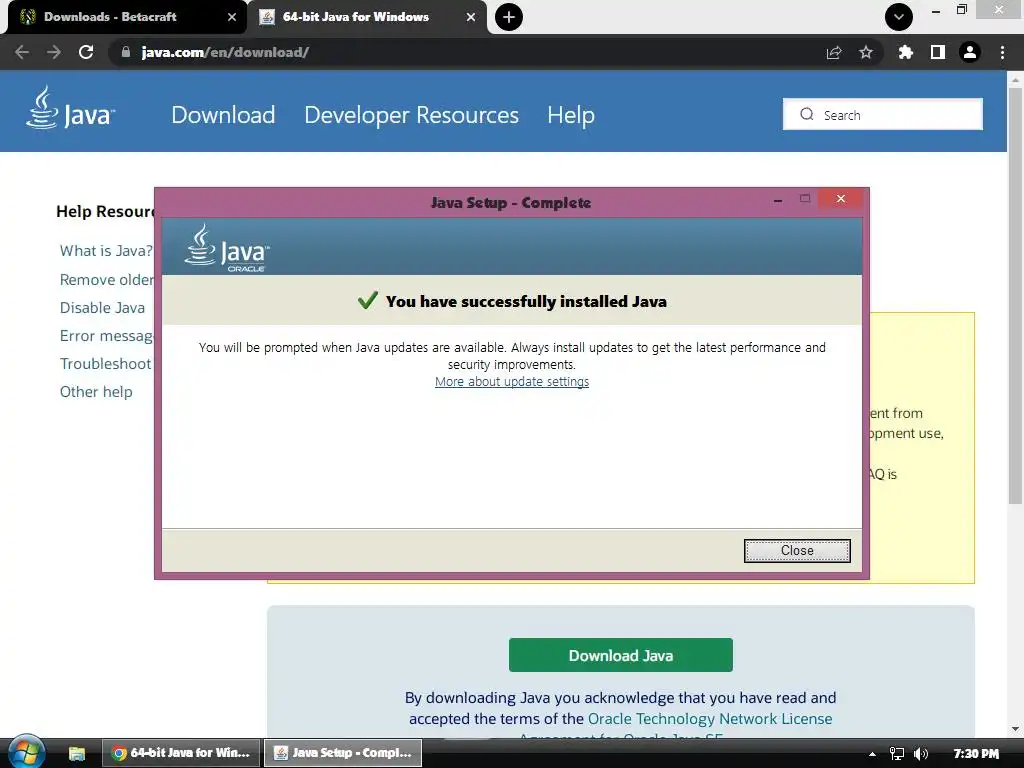Click the address bar URL
Image resolution: width=1024 pixels, height=768 pixels.
click(225, 52)
